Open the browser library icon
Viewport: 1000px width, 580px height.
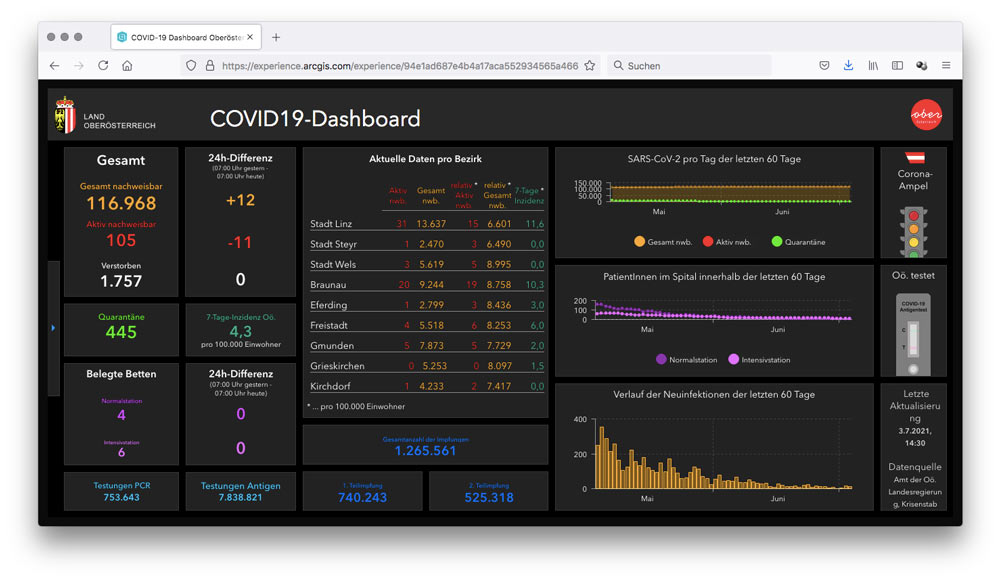click(x=873, y=66)
